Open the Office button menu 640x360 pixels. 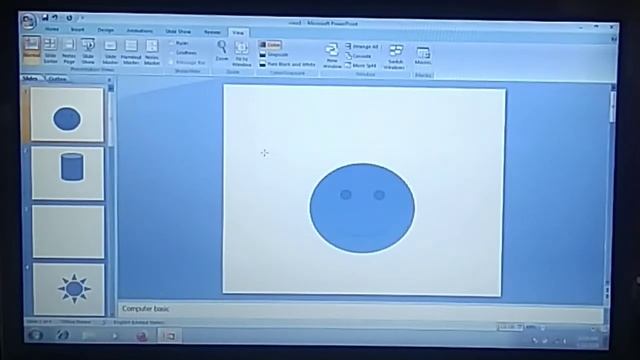[x=29, y=21]
